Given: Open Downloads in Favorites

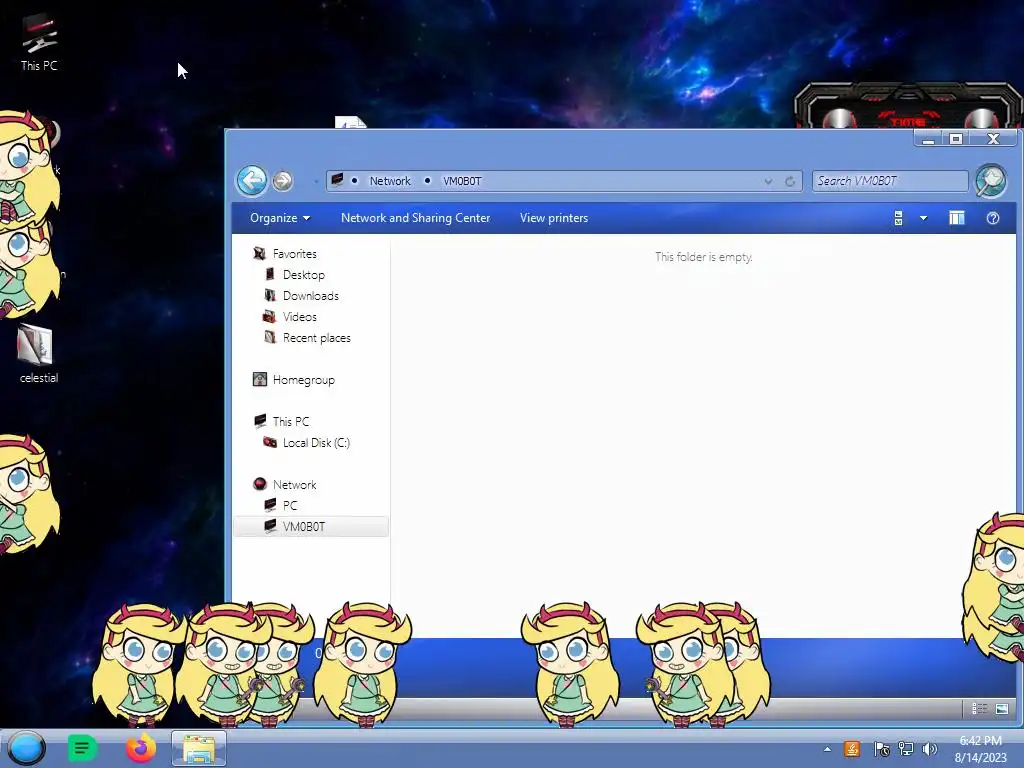Looking at the screenshot, I should pos(311,296).
